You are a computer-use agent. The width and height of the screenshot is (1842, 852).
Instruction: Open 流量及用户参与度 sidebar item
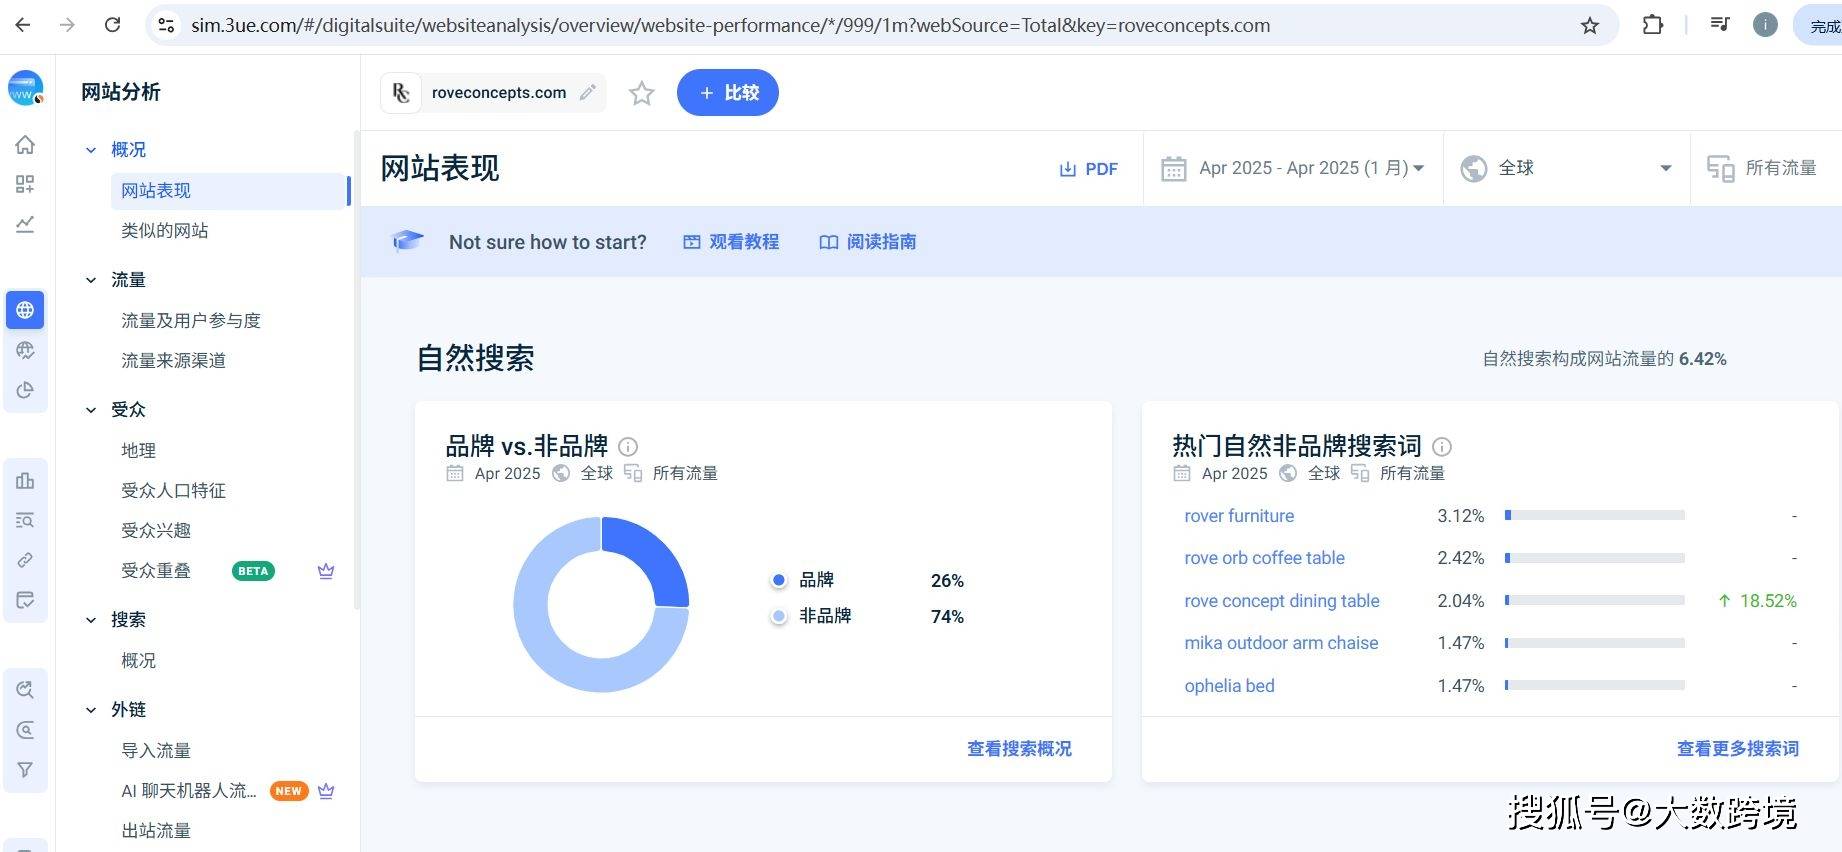pos(191,321)
